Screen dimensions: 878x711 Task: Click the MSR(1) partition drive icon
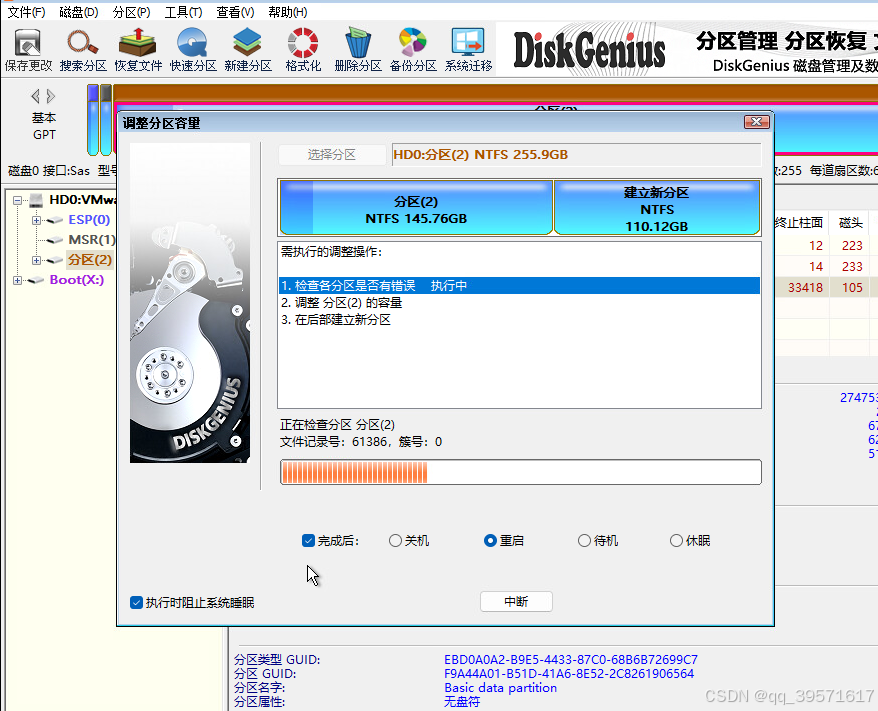click(x=55, y=240)
